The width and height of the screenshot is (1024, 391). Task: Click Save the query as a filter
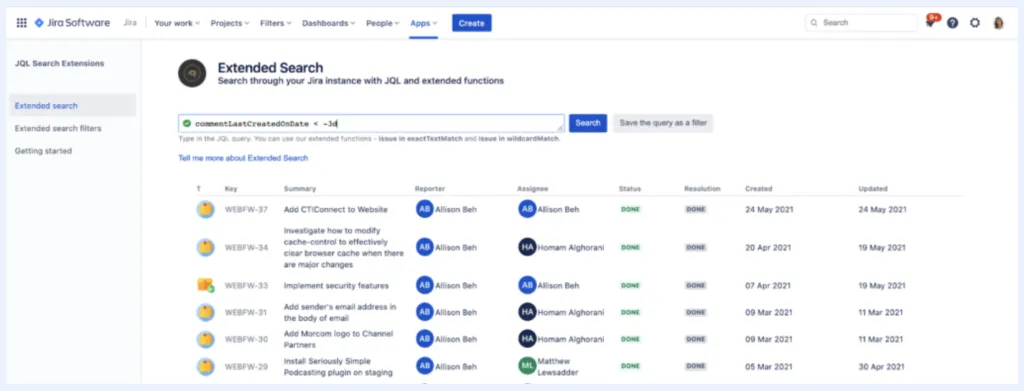tap(663, 123)
